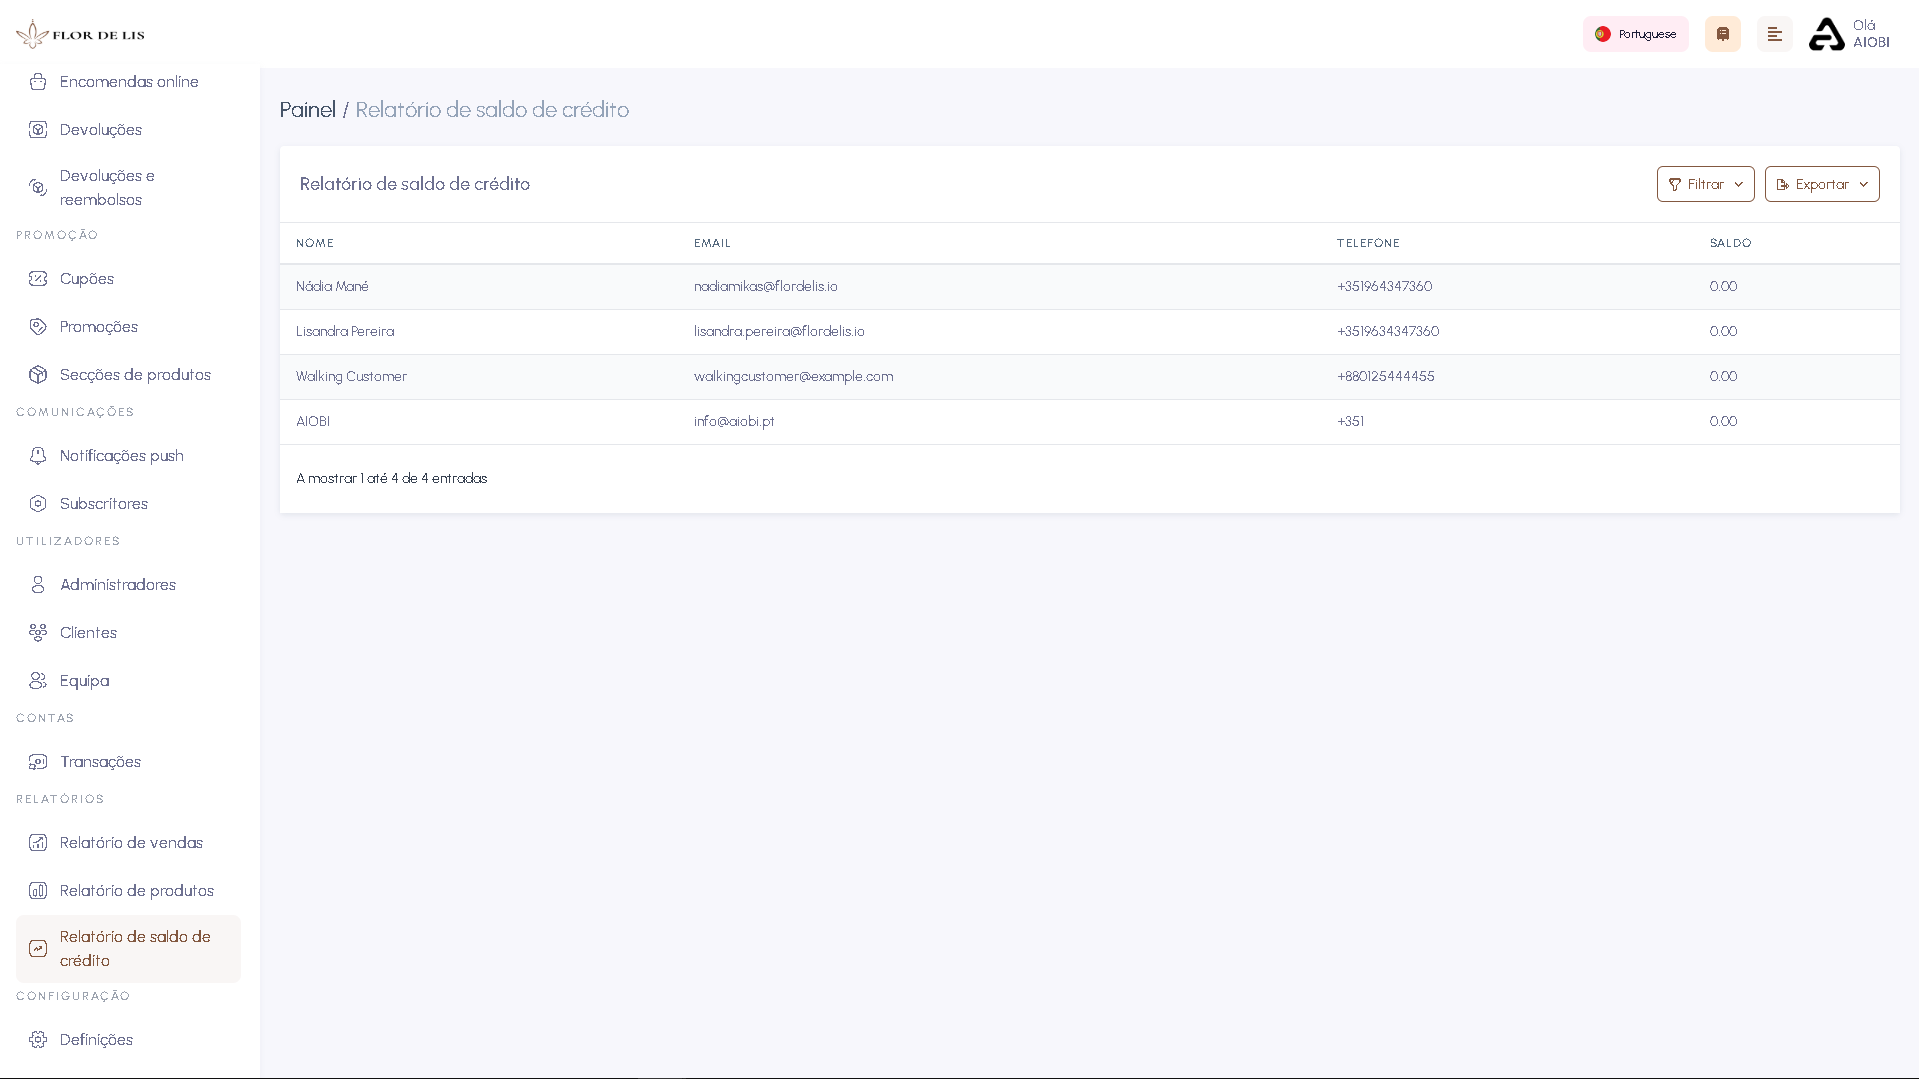Open the Portuguese language selector
The image size is (1919, 1079).
(x=1635, y=33)
